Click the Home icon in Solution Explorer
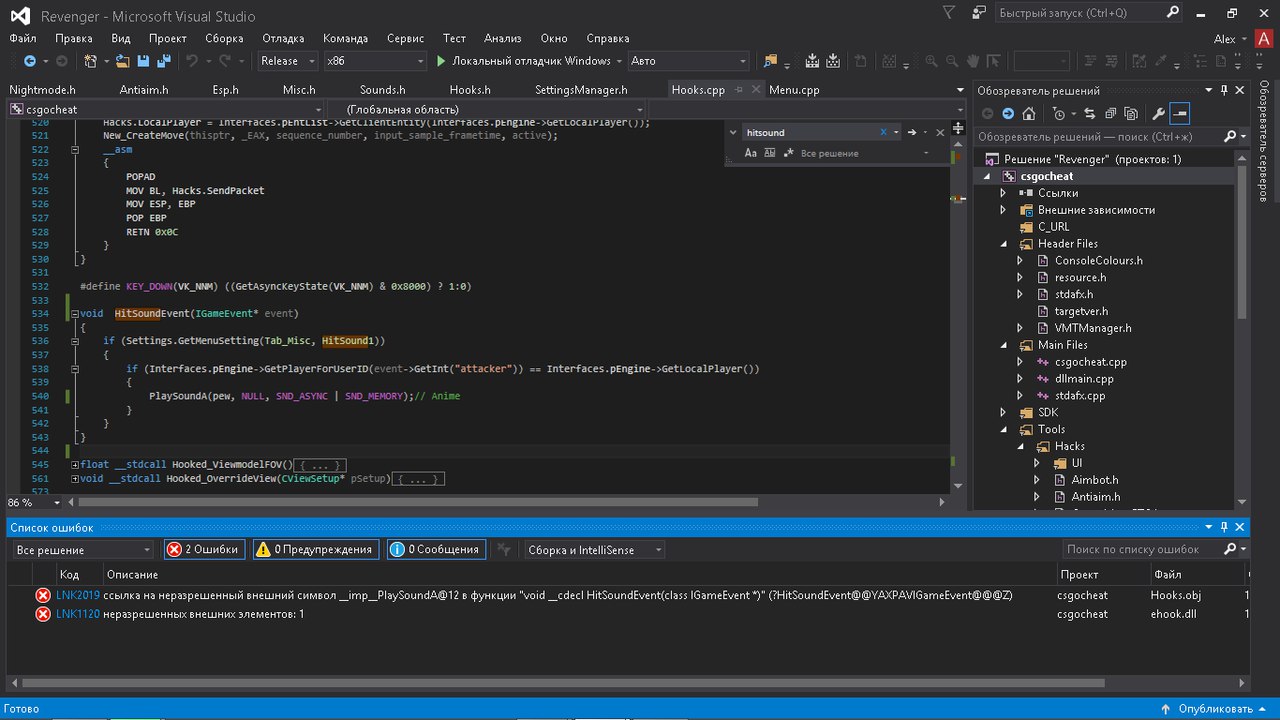 point(1028,114)
